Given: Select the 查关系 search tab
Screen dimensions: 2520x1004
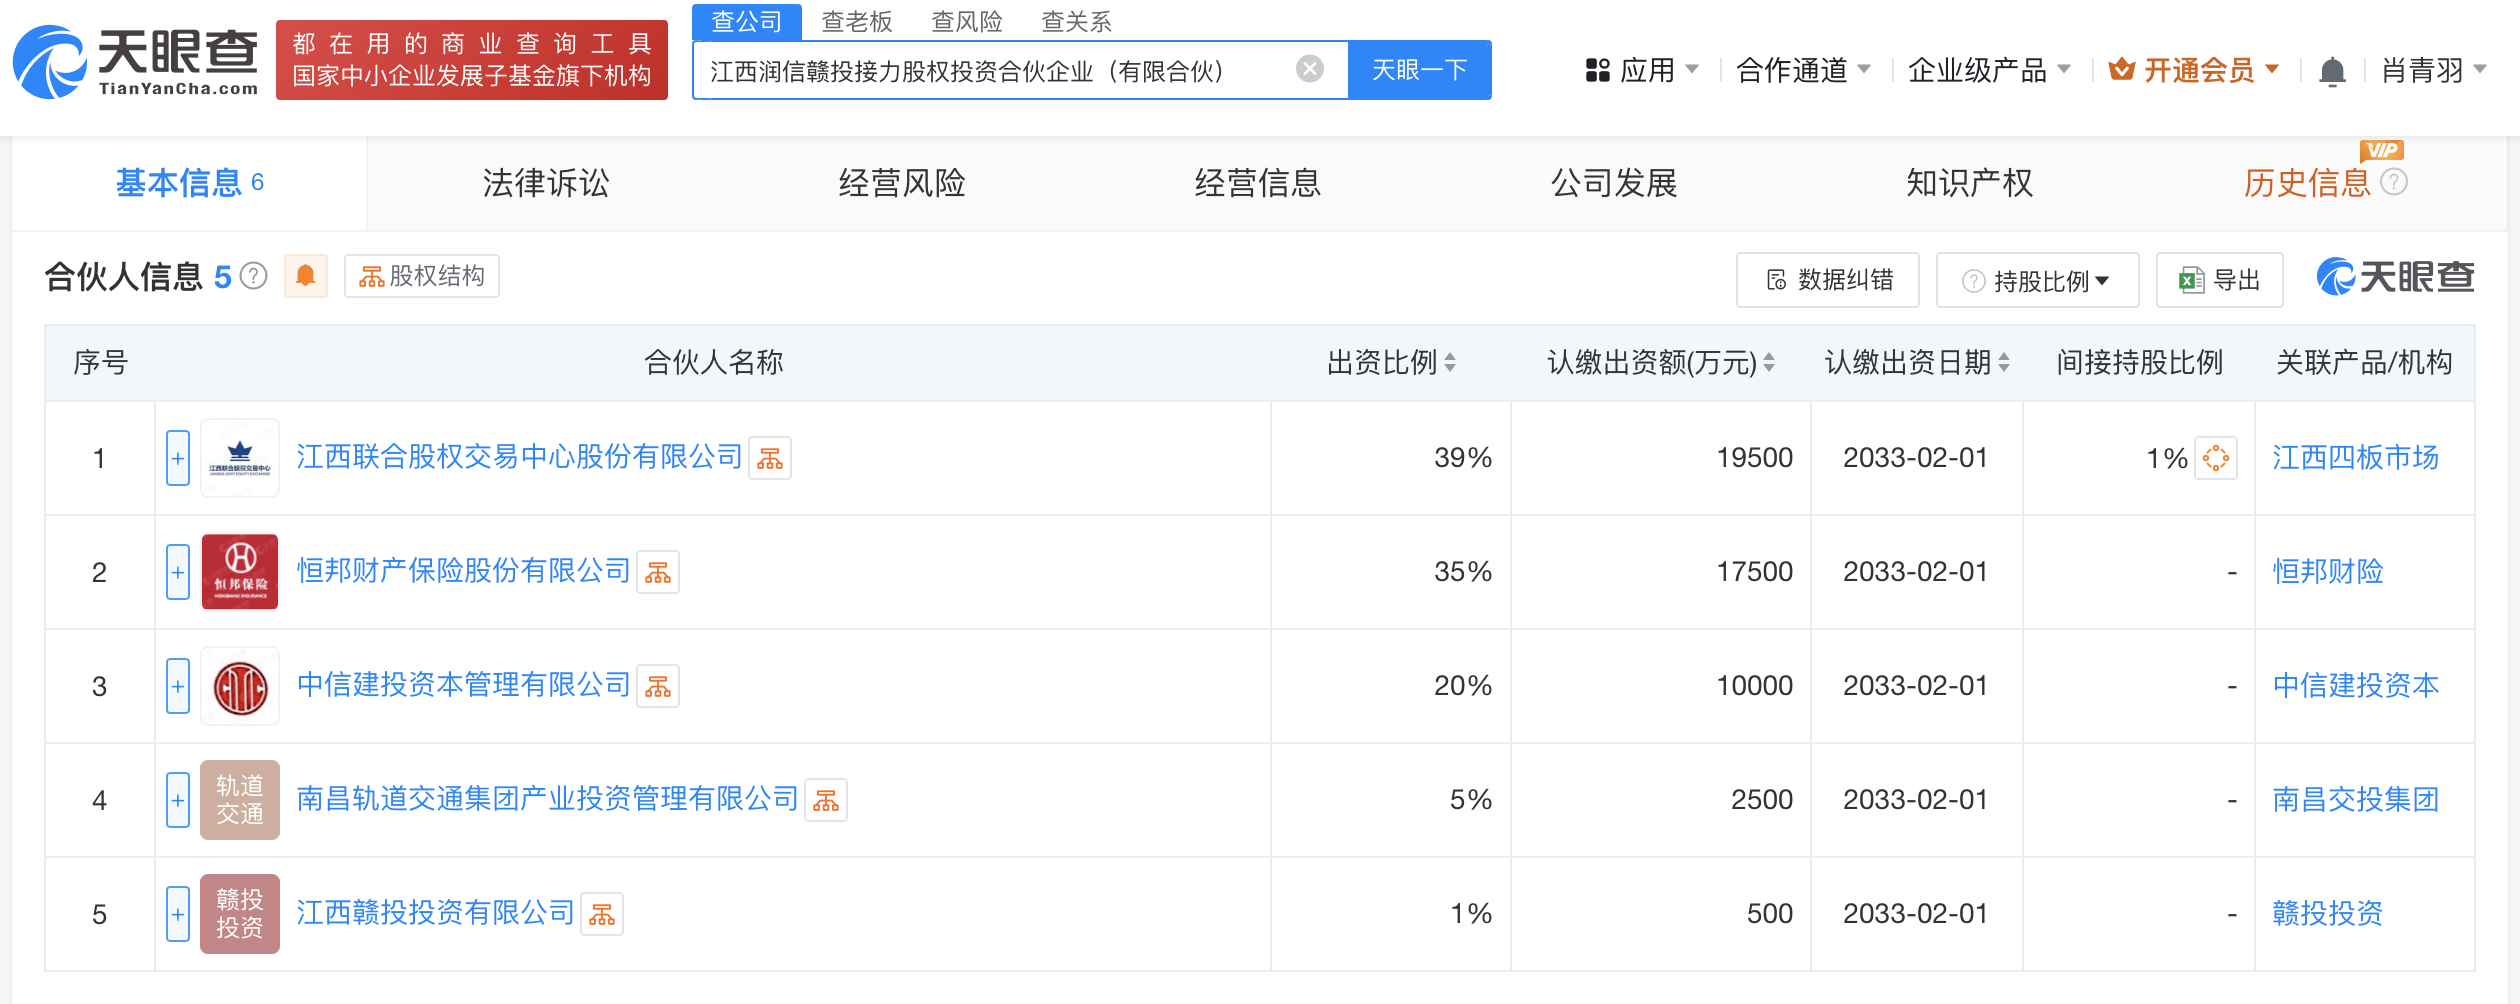Looking at the screenshot, I should click(1076, 21).
